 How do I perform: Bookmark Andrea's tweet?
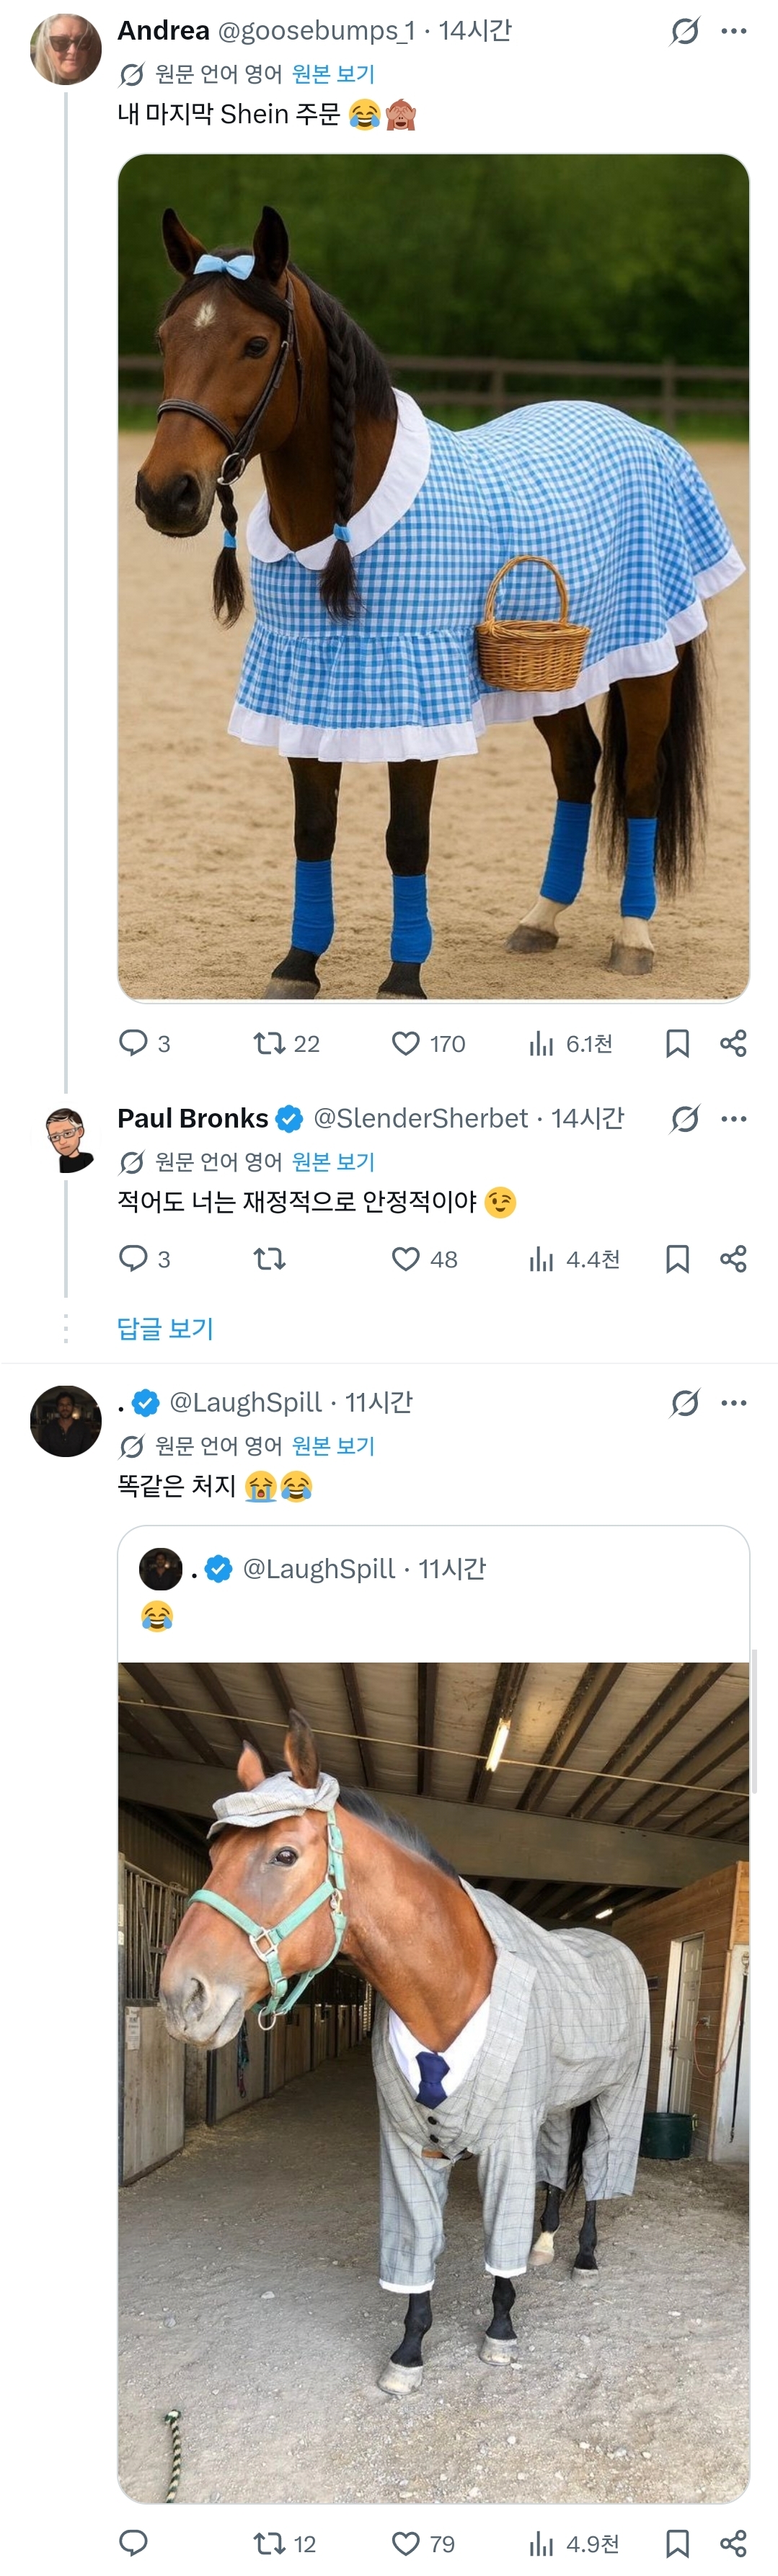point(677,1044)
